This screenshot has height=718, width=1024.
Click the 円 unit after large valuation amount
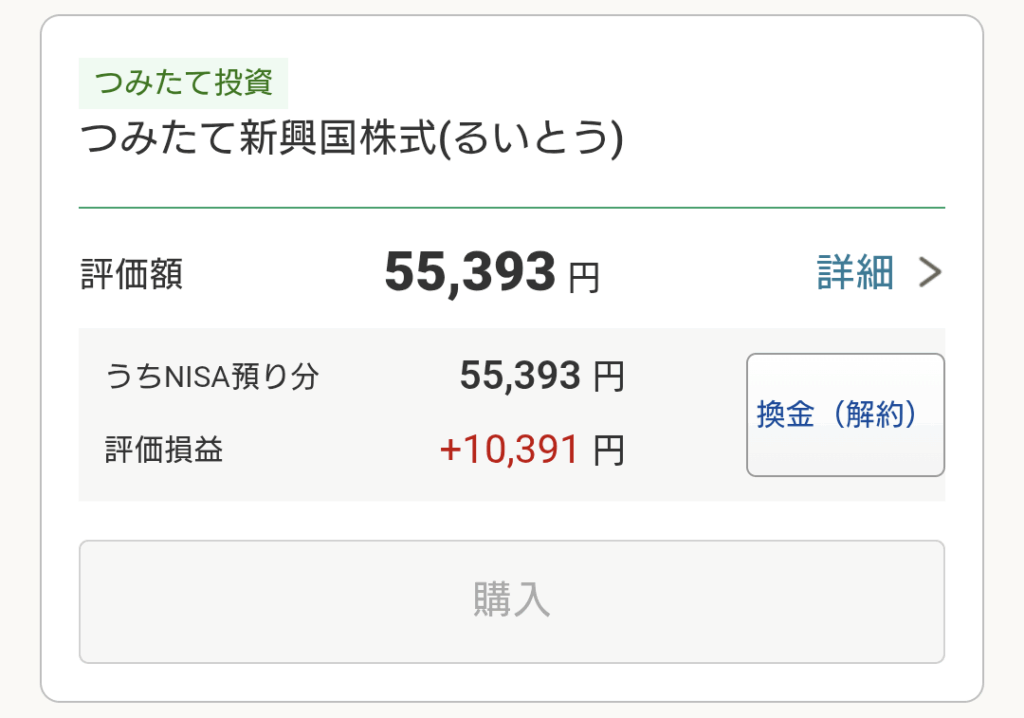coord(584,277)
